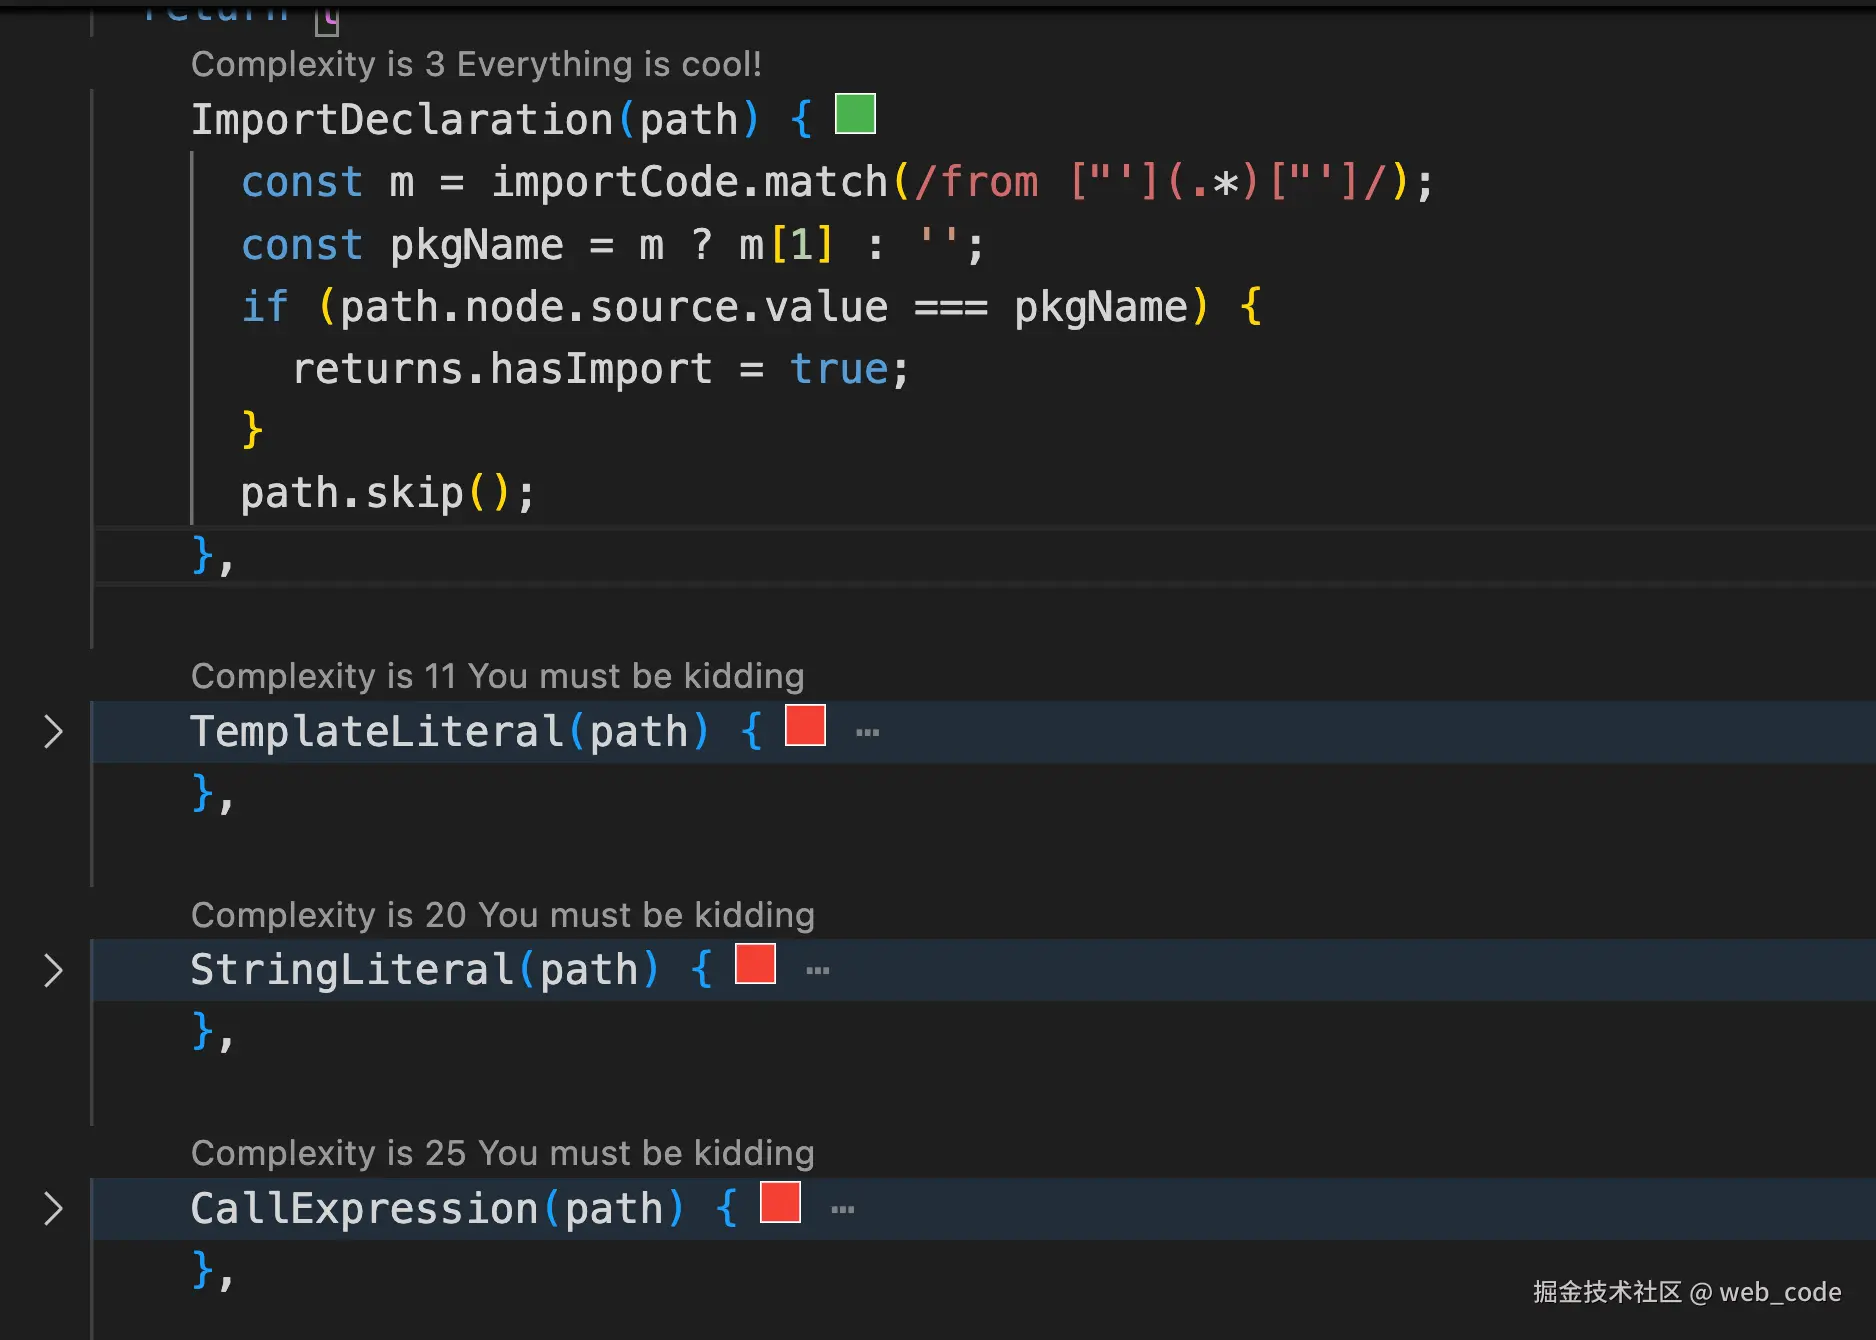This screenshot has width=1876, height=1340.
Task: Click red complexity square beside CallExpression
Action: [780, 1202]
